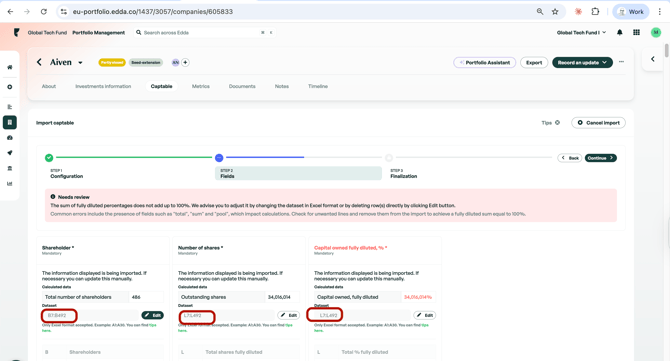Select the highlighted portfolio building icon in the sidebar
Viewport: 670px width, 361px height.
tap(9, 122)
